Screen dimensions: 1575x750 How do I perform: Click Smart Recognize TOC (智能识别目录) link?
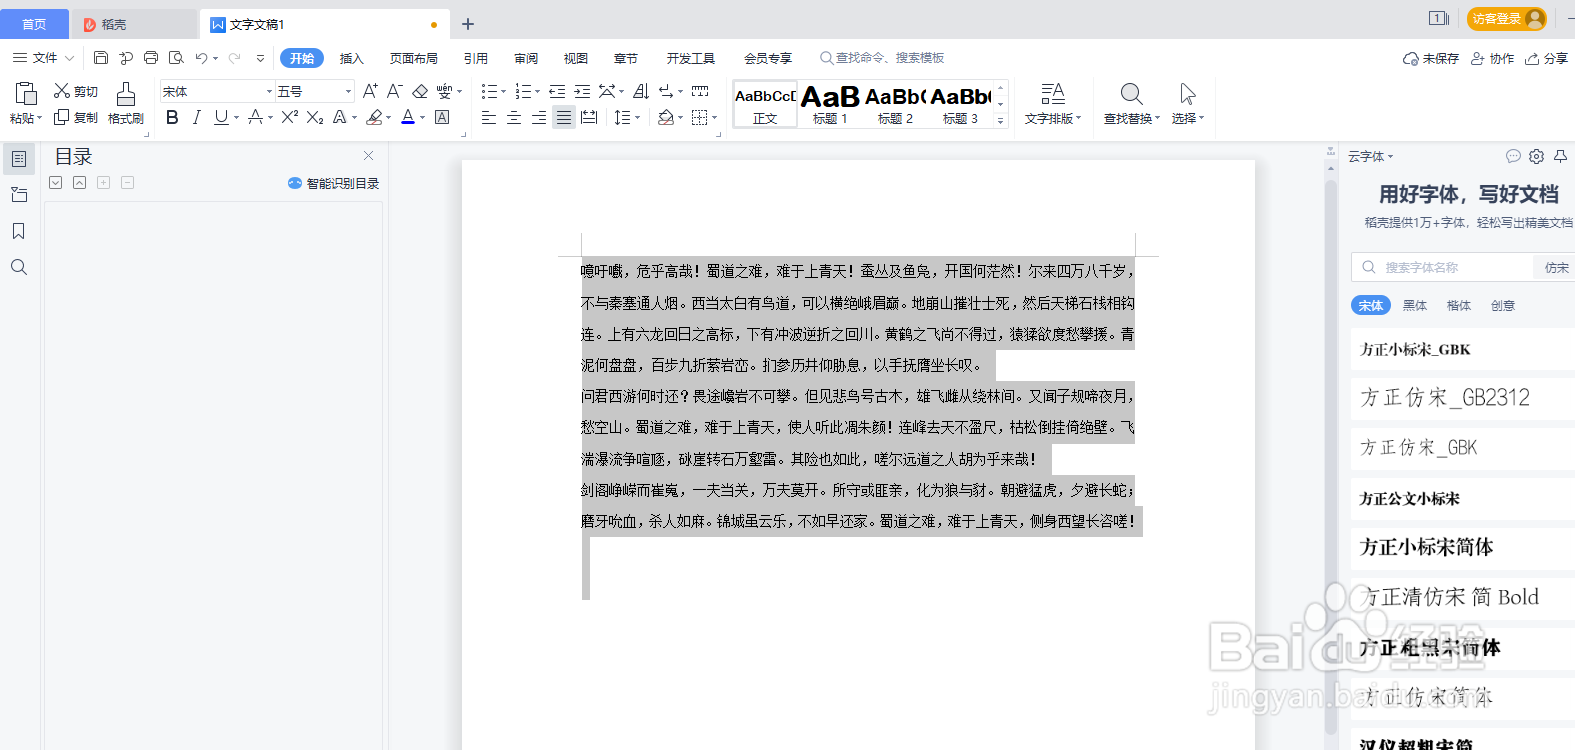pos(334,183)
